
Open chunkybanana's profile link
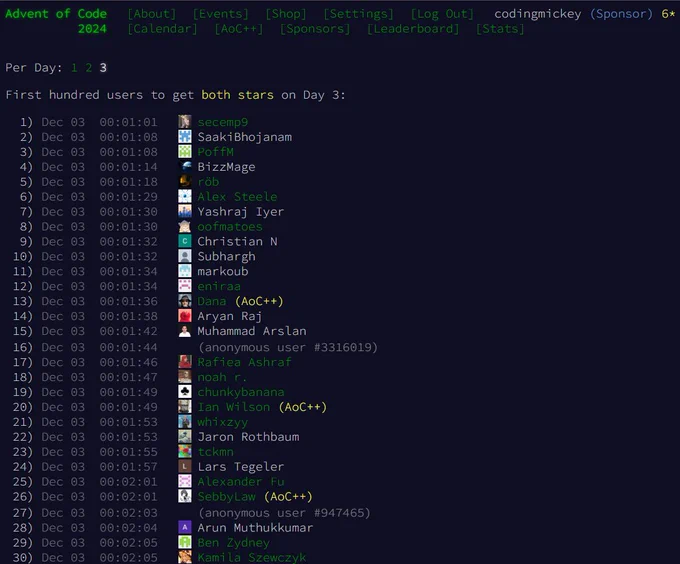[x=241, y=392]
